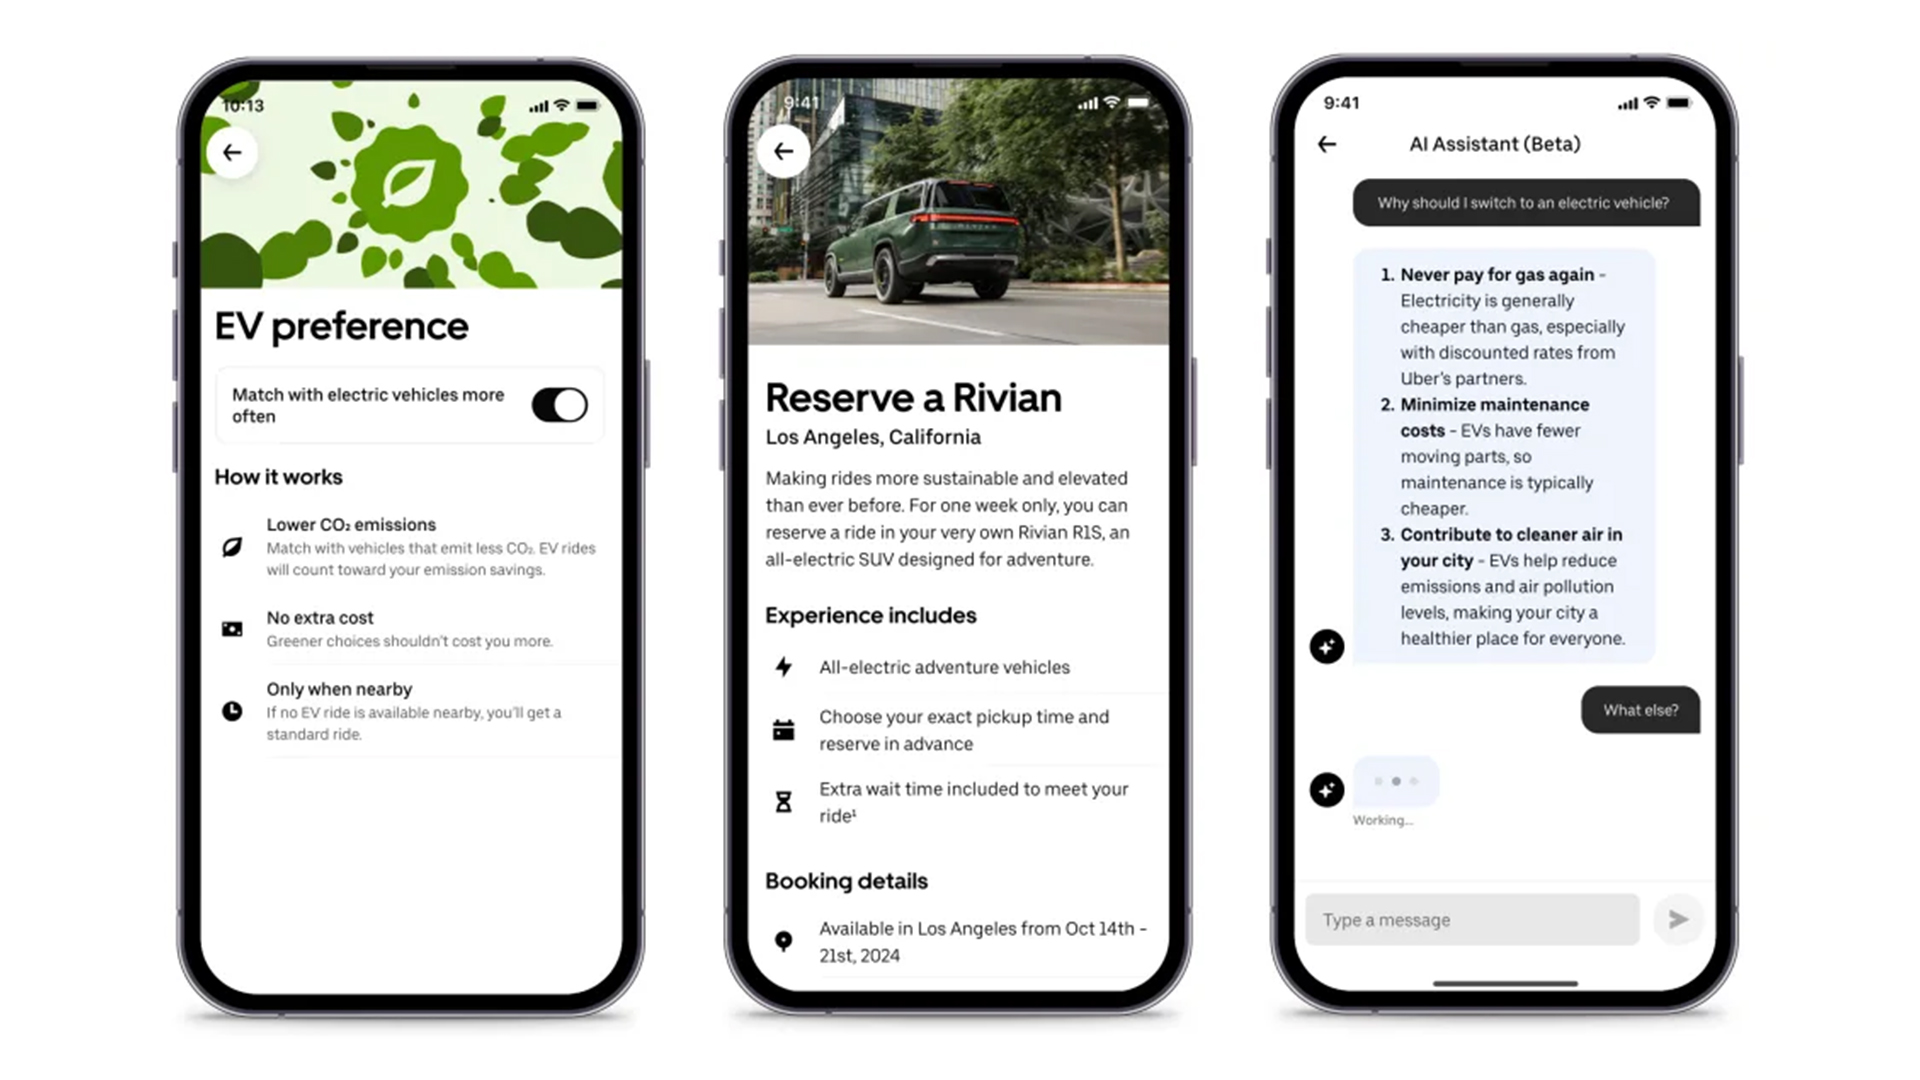Tap the wallet icon next to No extra cost
1920x1080 pixels.
click(x=232, y=626)
